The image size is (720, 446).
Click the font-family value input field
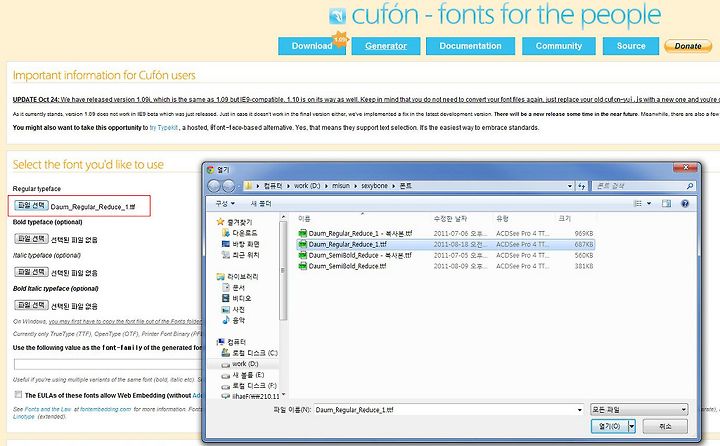108,364
